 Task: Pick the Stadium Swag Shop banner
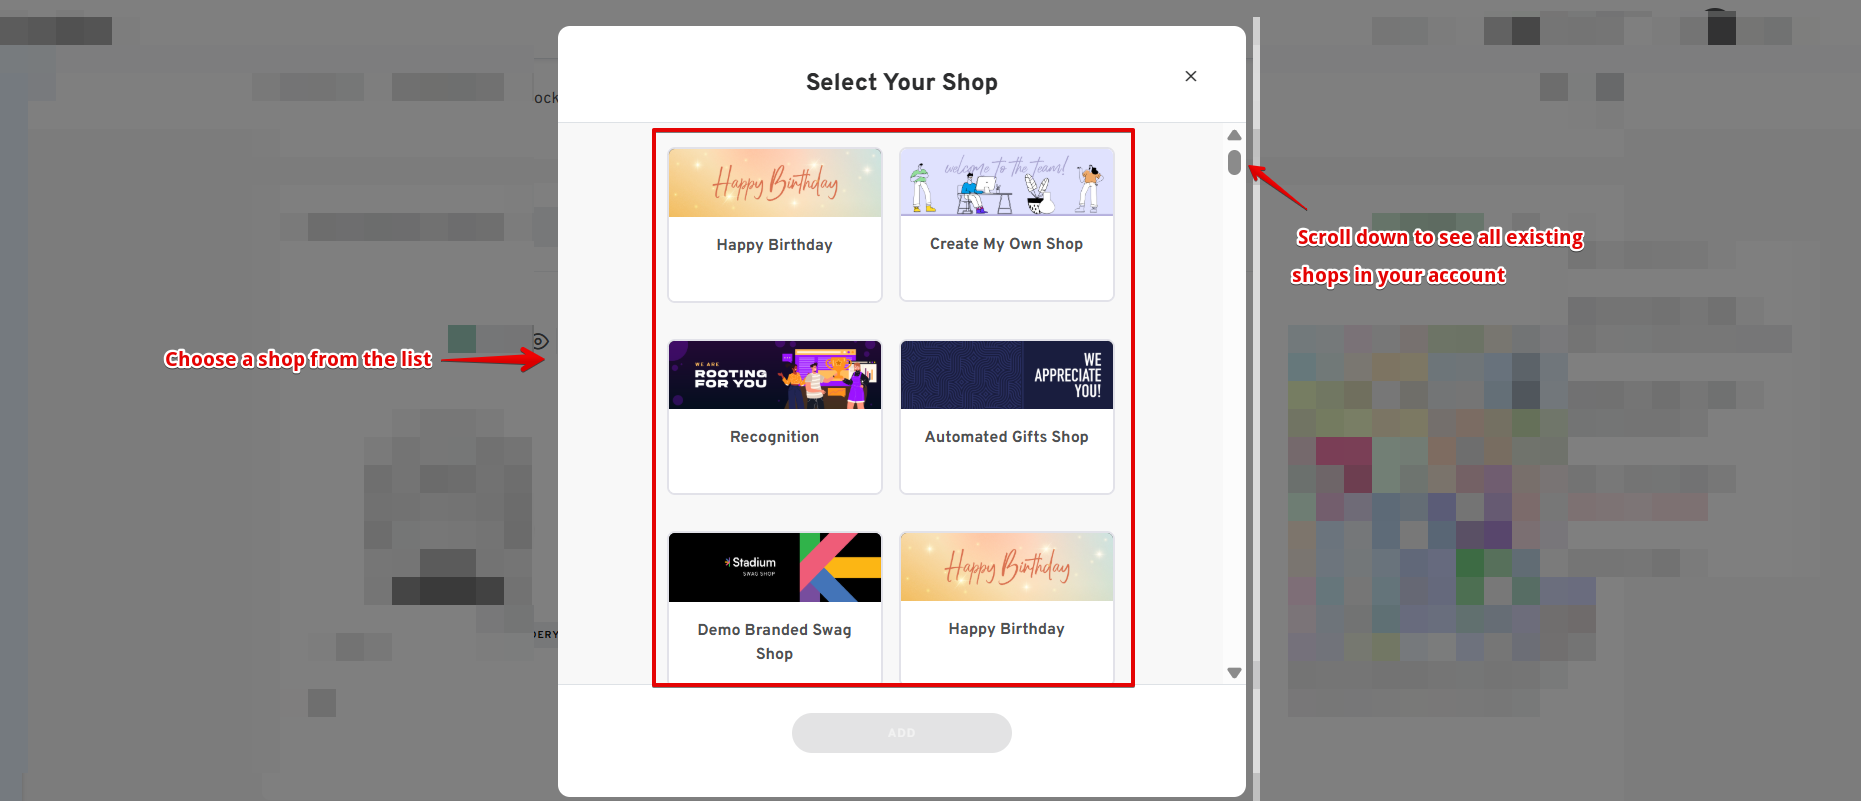coord(774,567)
